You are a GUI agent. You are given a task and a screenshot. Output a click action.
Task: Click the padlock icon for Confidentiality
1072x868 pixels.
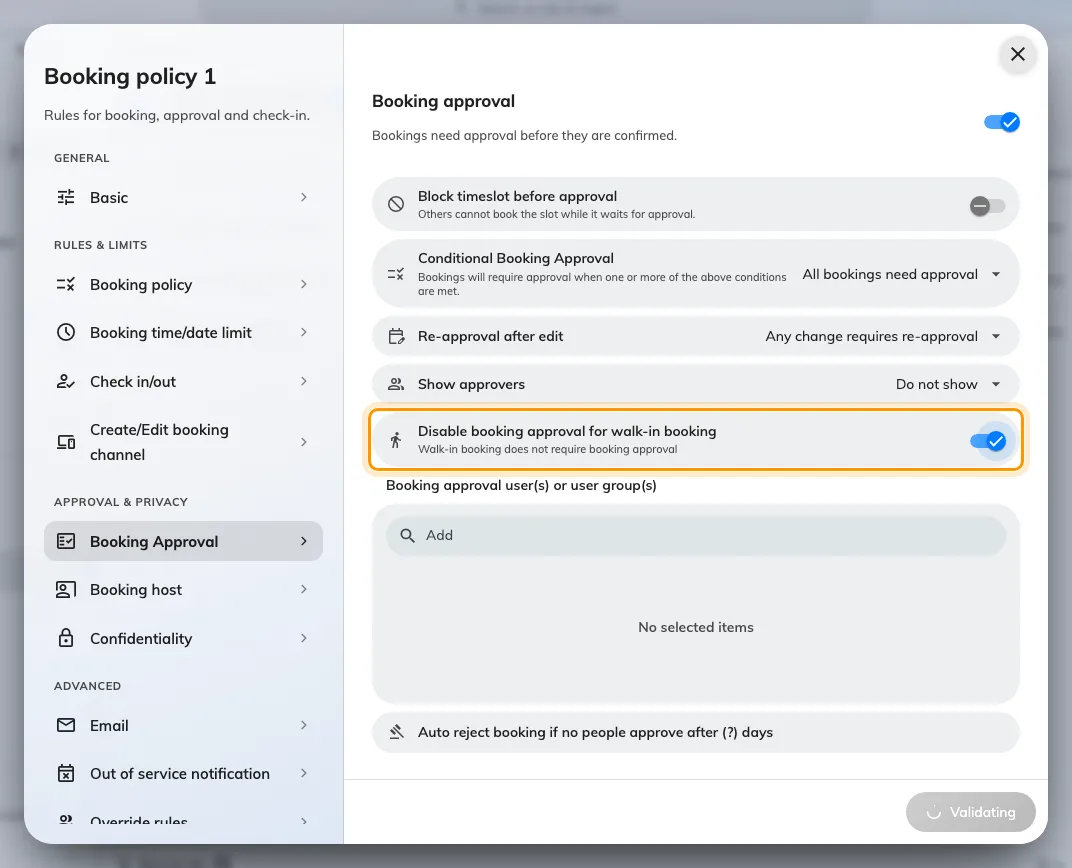coord(66,638)
